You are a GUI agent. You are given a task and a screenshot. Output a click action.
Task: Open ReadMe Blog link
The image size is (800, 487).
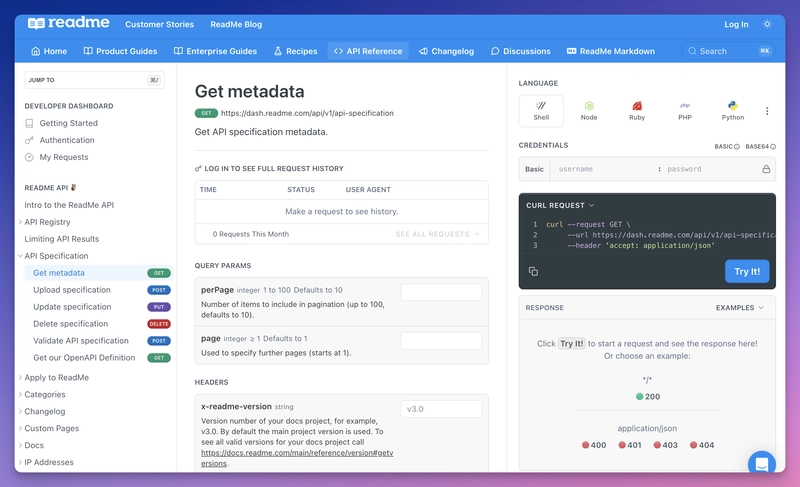pos(236,24)
